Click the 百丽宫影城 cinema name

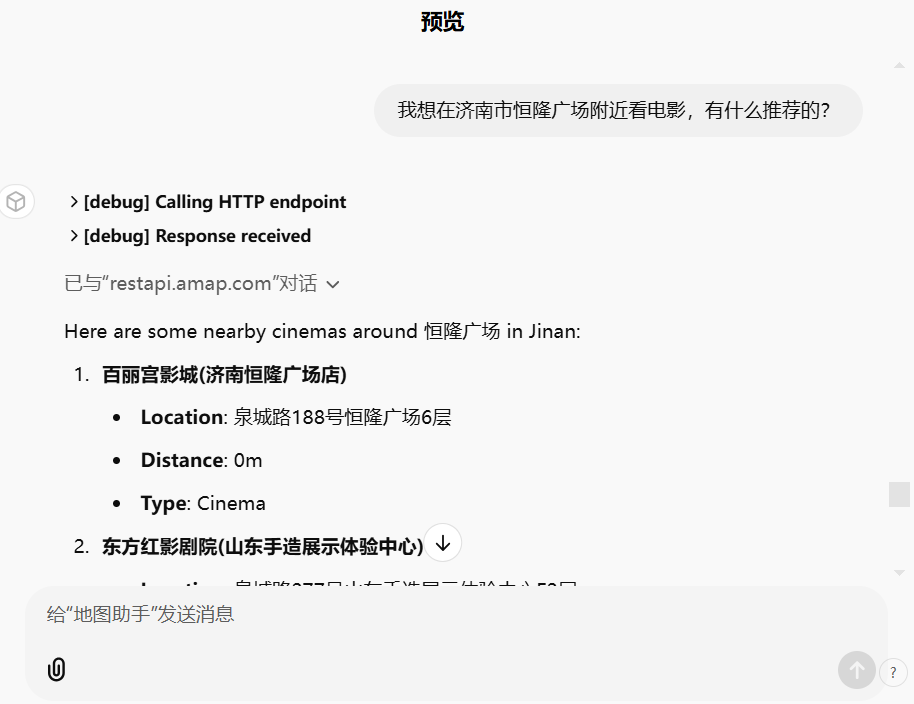(x=224, y=375)
